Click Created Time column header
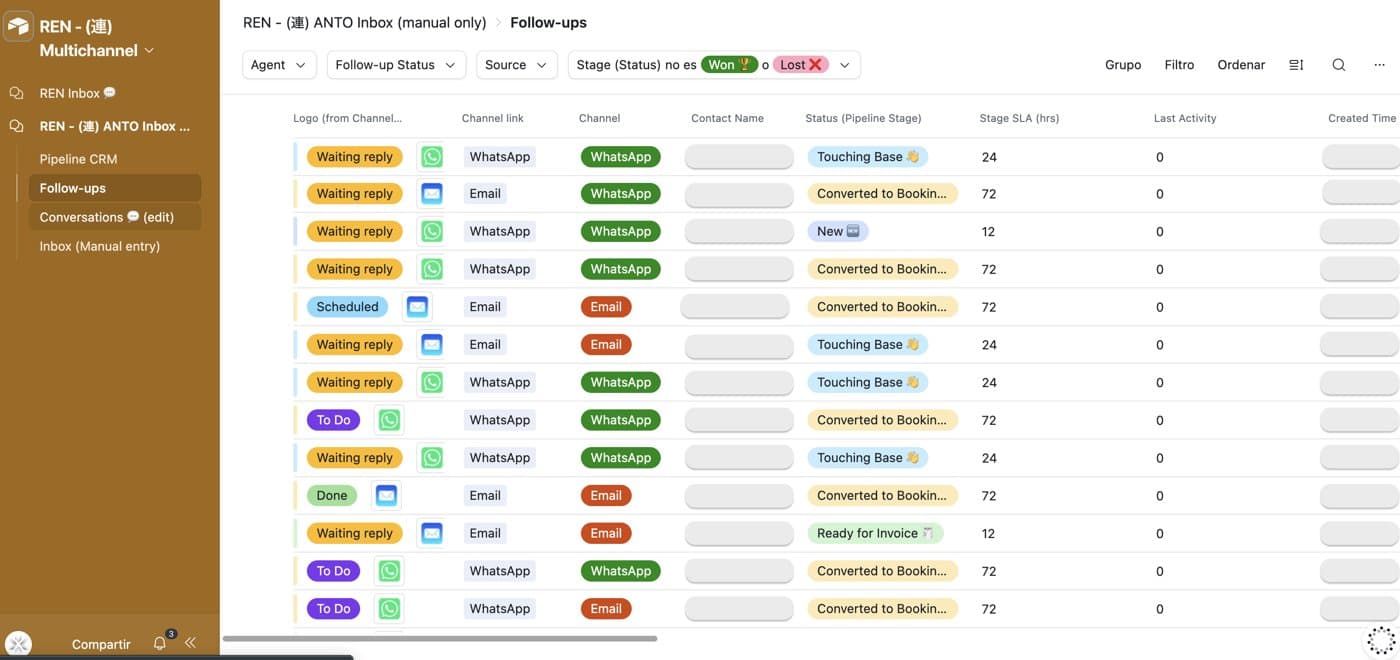Viewport: 1400px width, 660px height. point(1362,118)
